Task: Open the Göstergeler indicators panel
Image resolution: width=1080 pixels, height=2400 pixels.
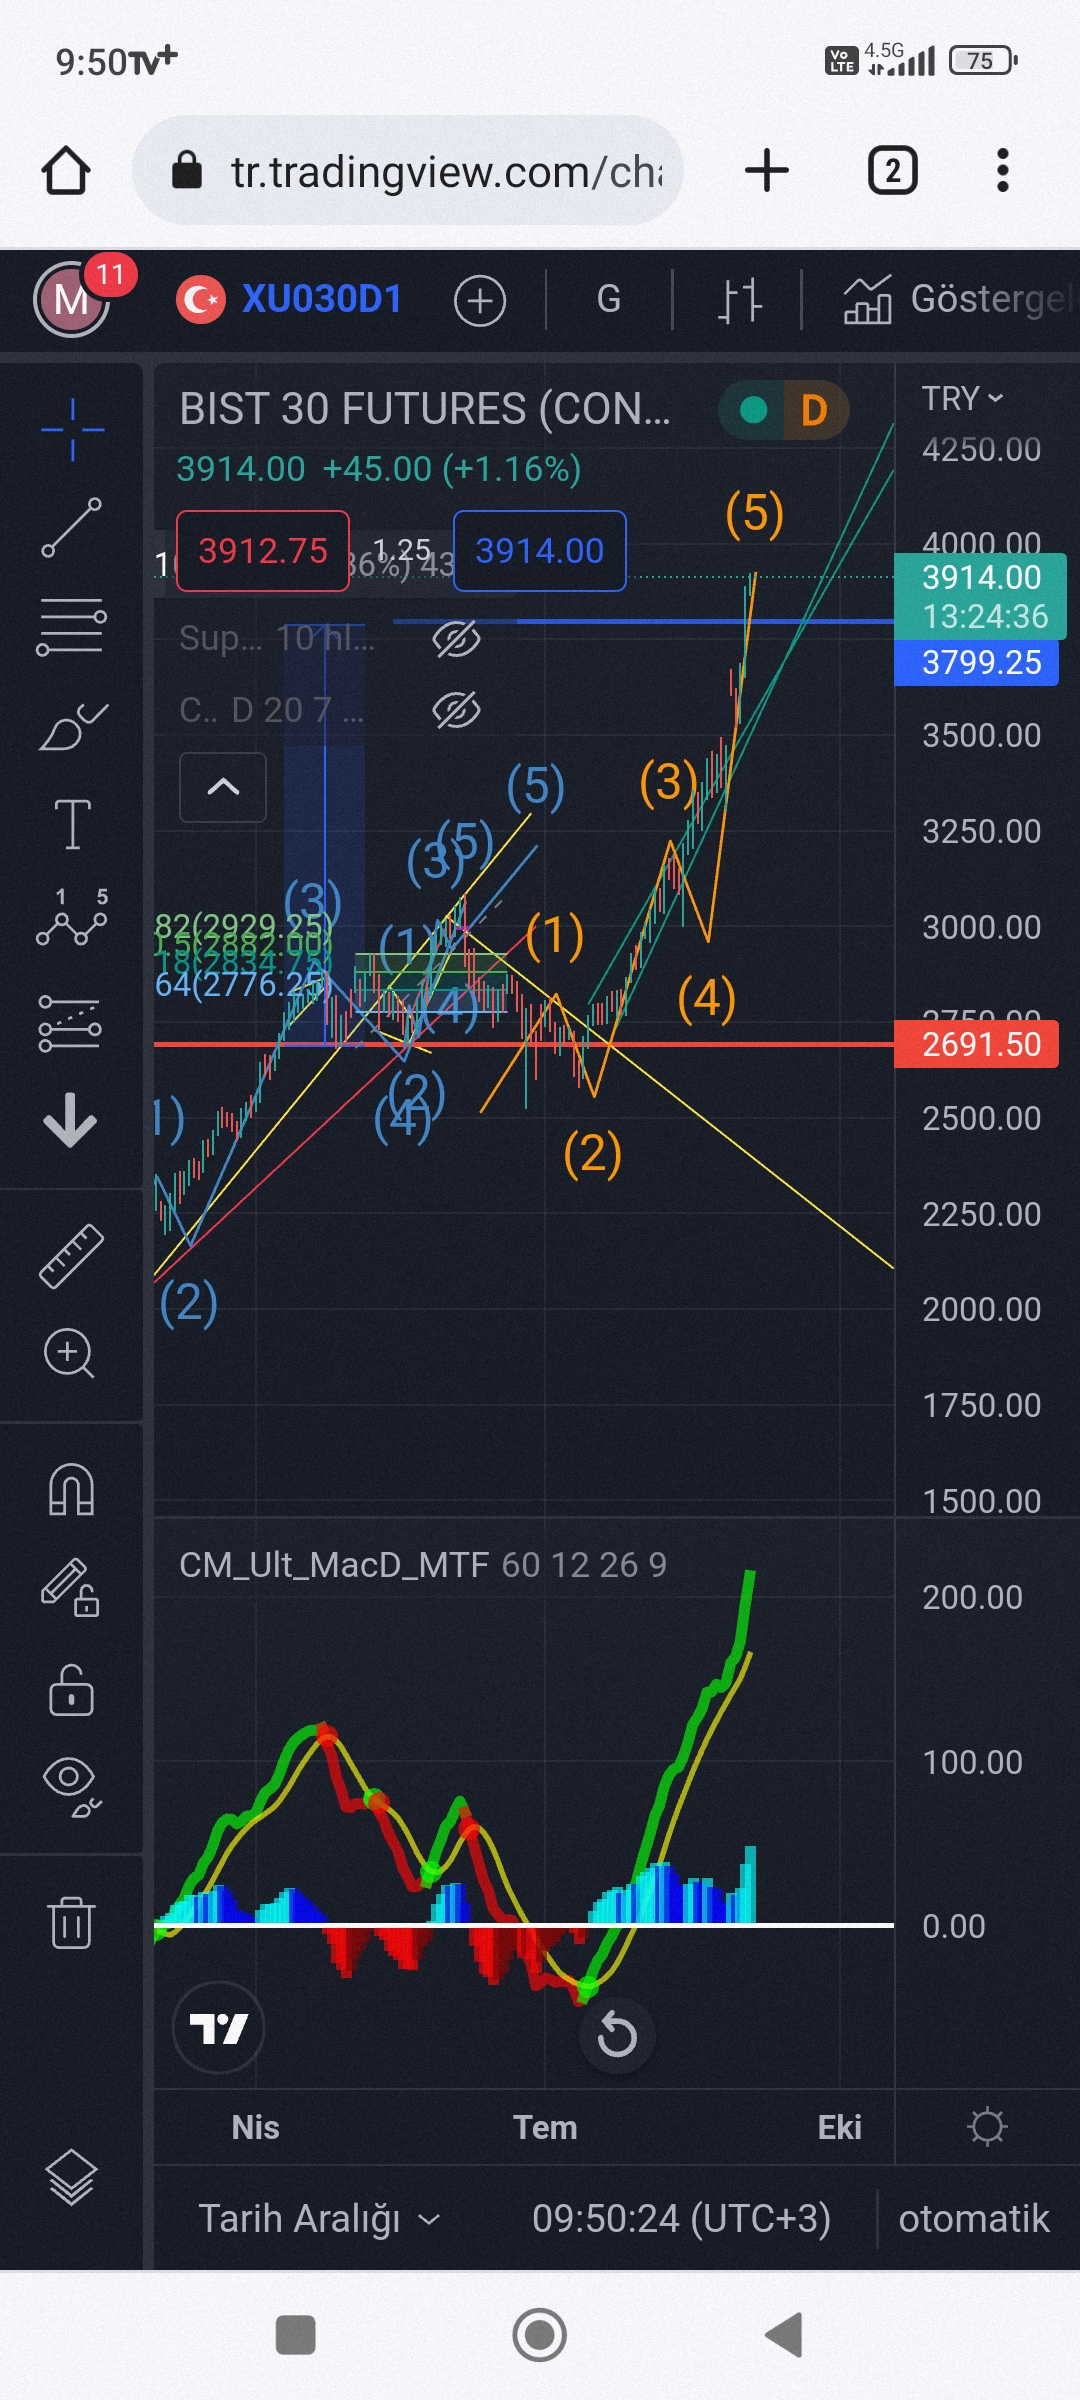Action: click(958, 299)
